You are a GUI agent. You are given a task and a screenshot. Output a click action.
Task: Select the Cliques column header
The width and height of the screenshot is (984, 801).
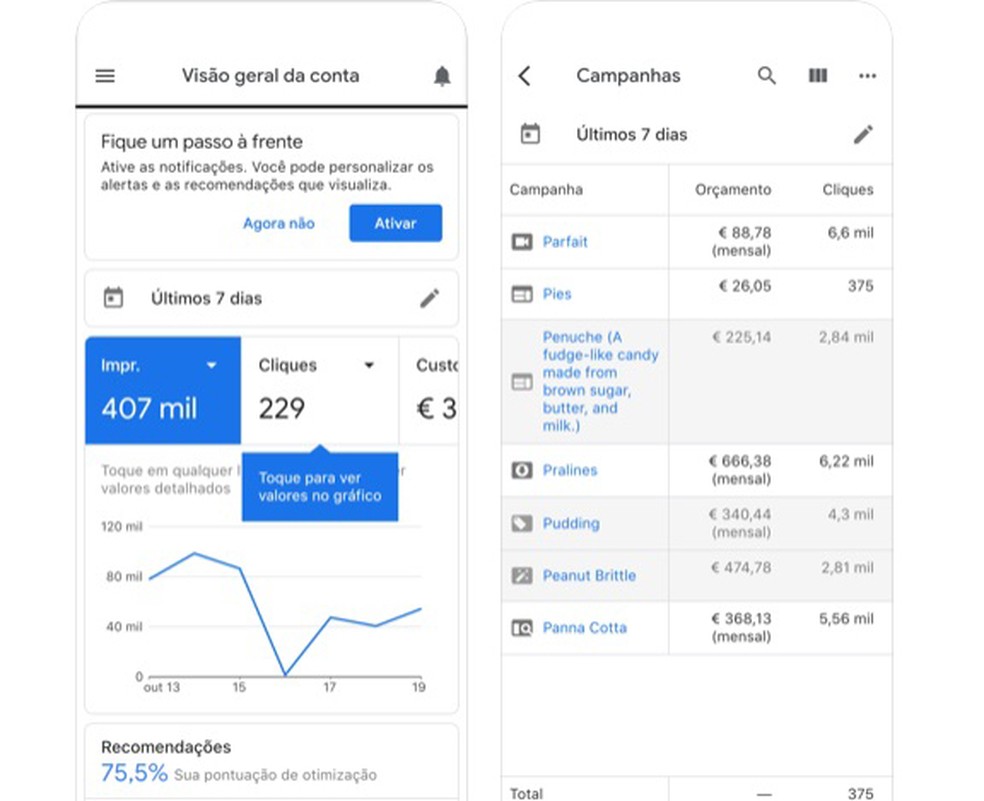(848, 189)
